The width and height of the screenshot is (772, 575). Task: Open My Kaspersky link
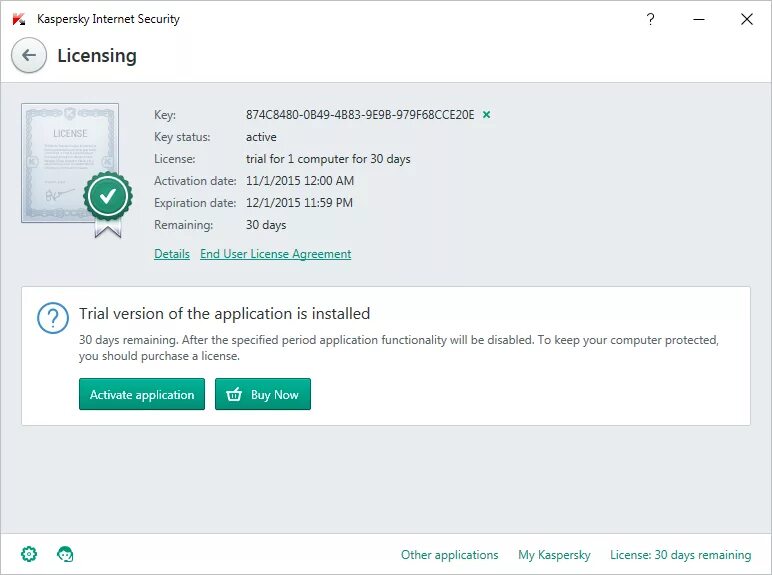[x=554, y=555]
